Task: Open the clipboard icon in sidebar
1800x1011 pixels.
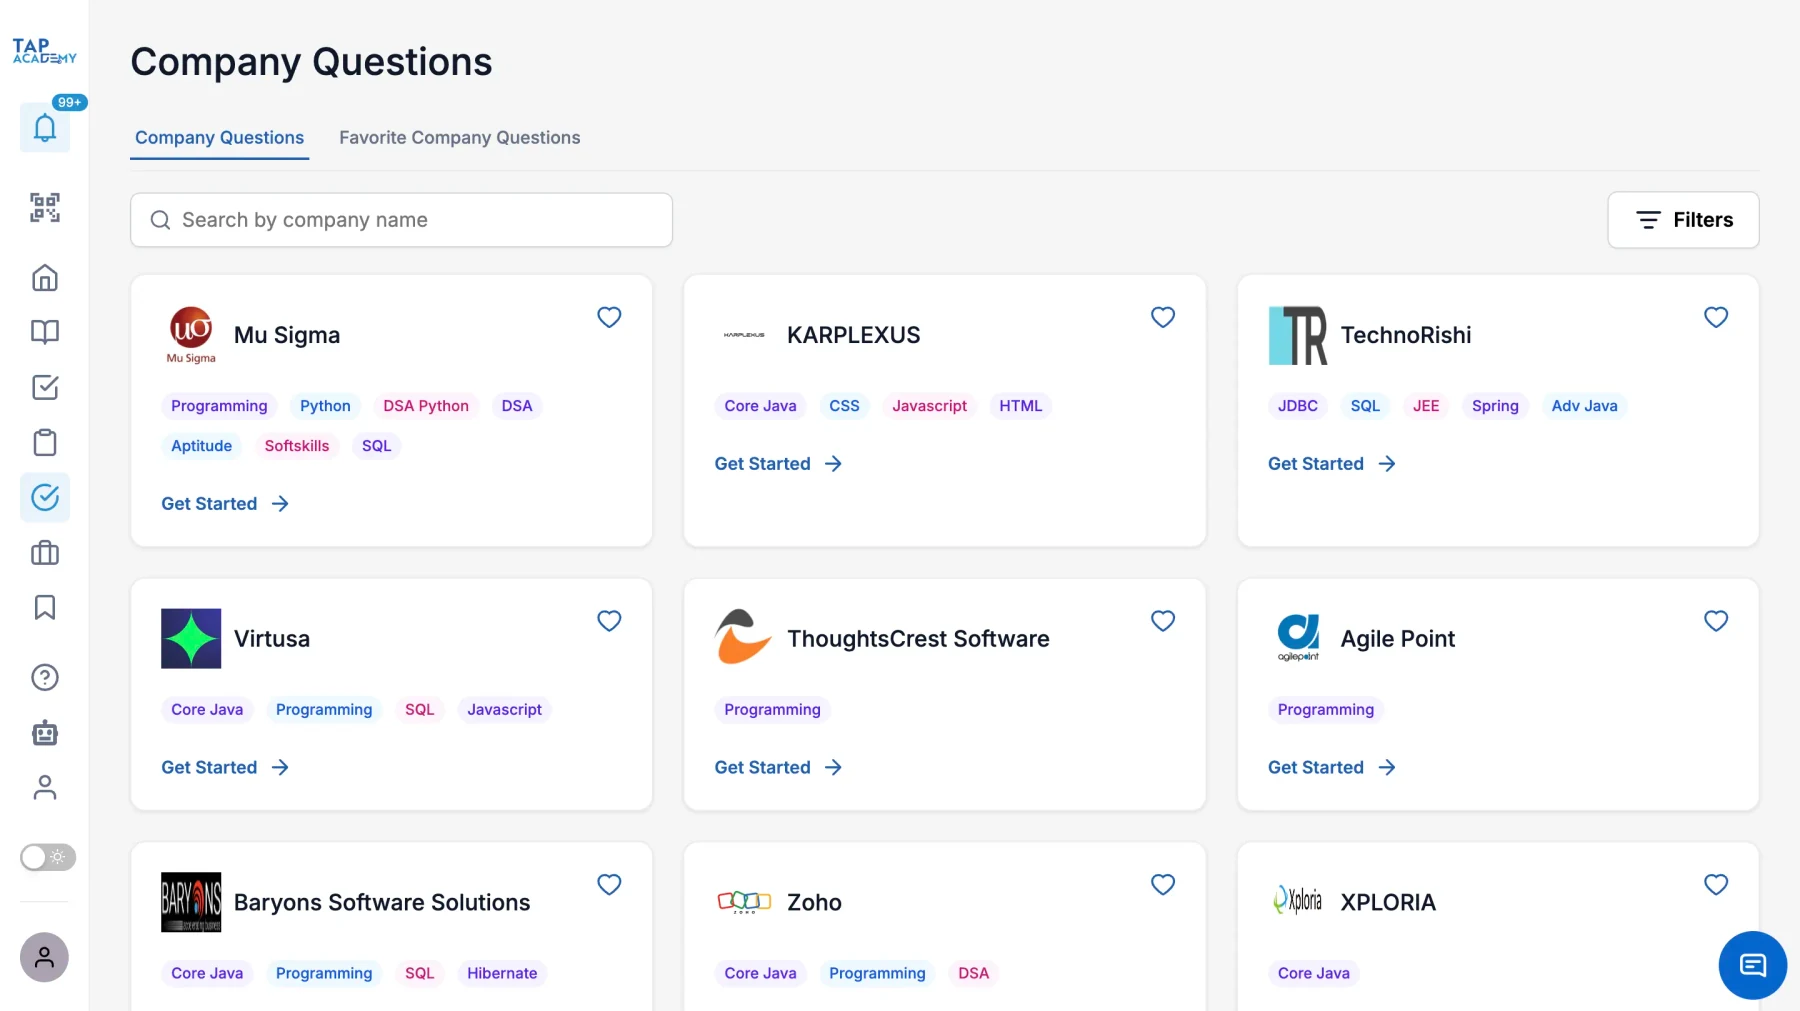Action: (x=45, y=442)
